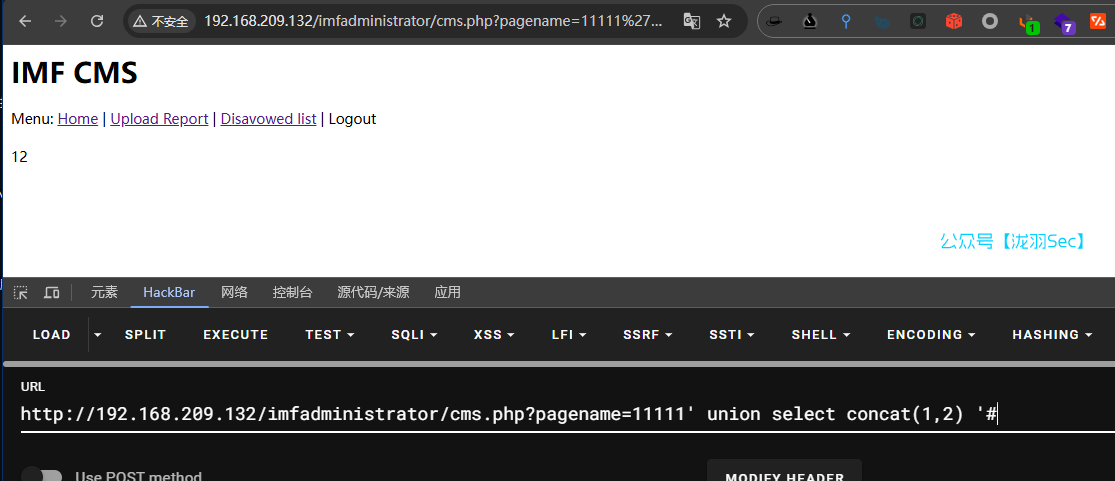Expand the ENCODING dropdown menu
The width and height of the screenshot is (1115, 481).
[x=930, y=335]
